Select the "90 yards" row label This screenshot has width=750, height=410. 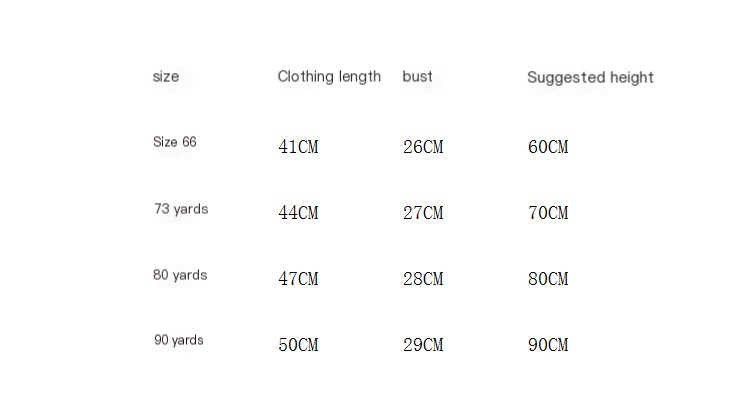tap(179, 340)
